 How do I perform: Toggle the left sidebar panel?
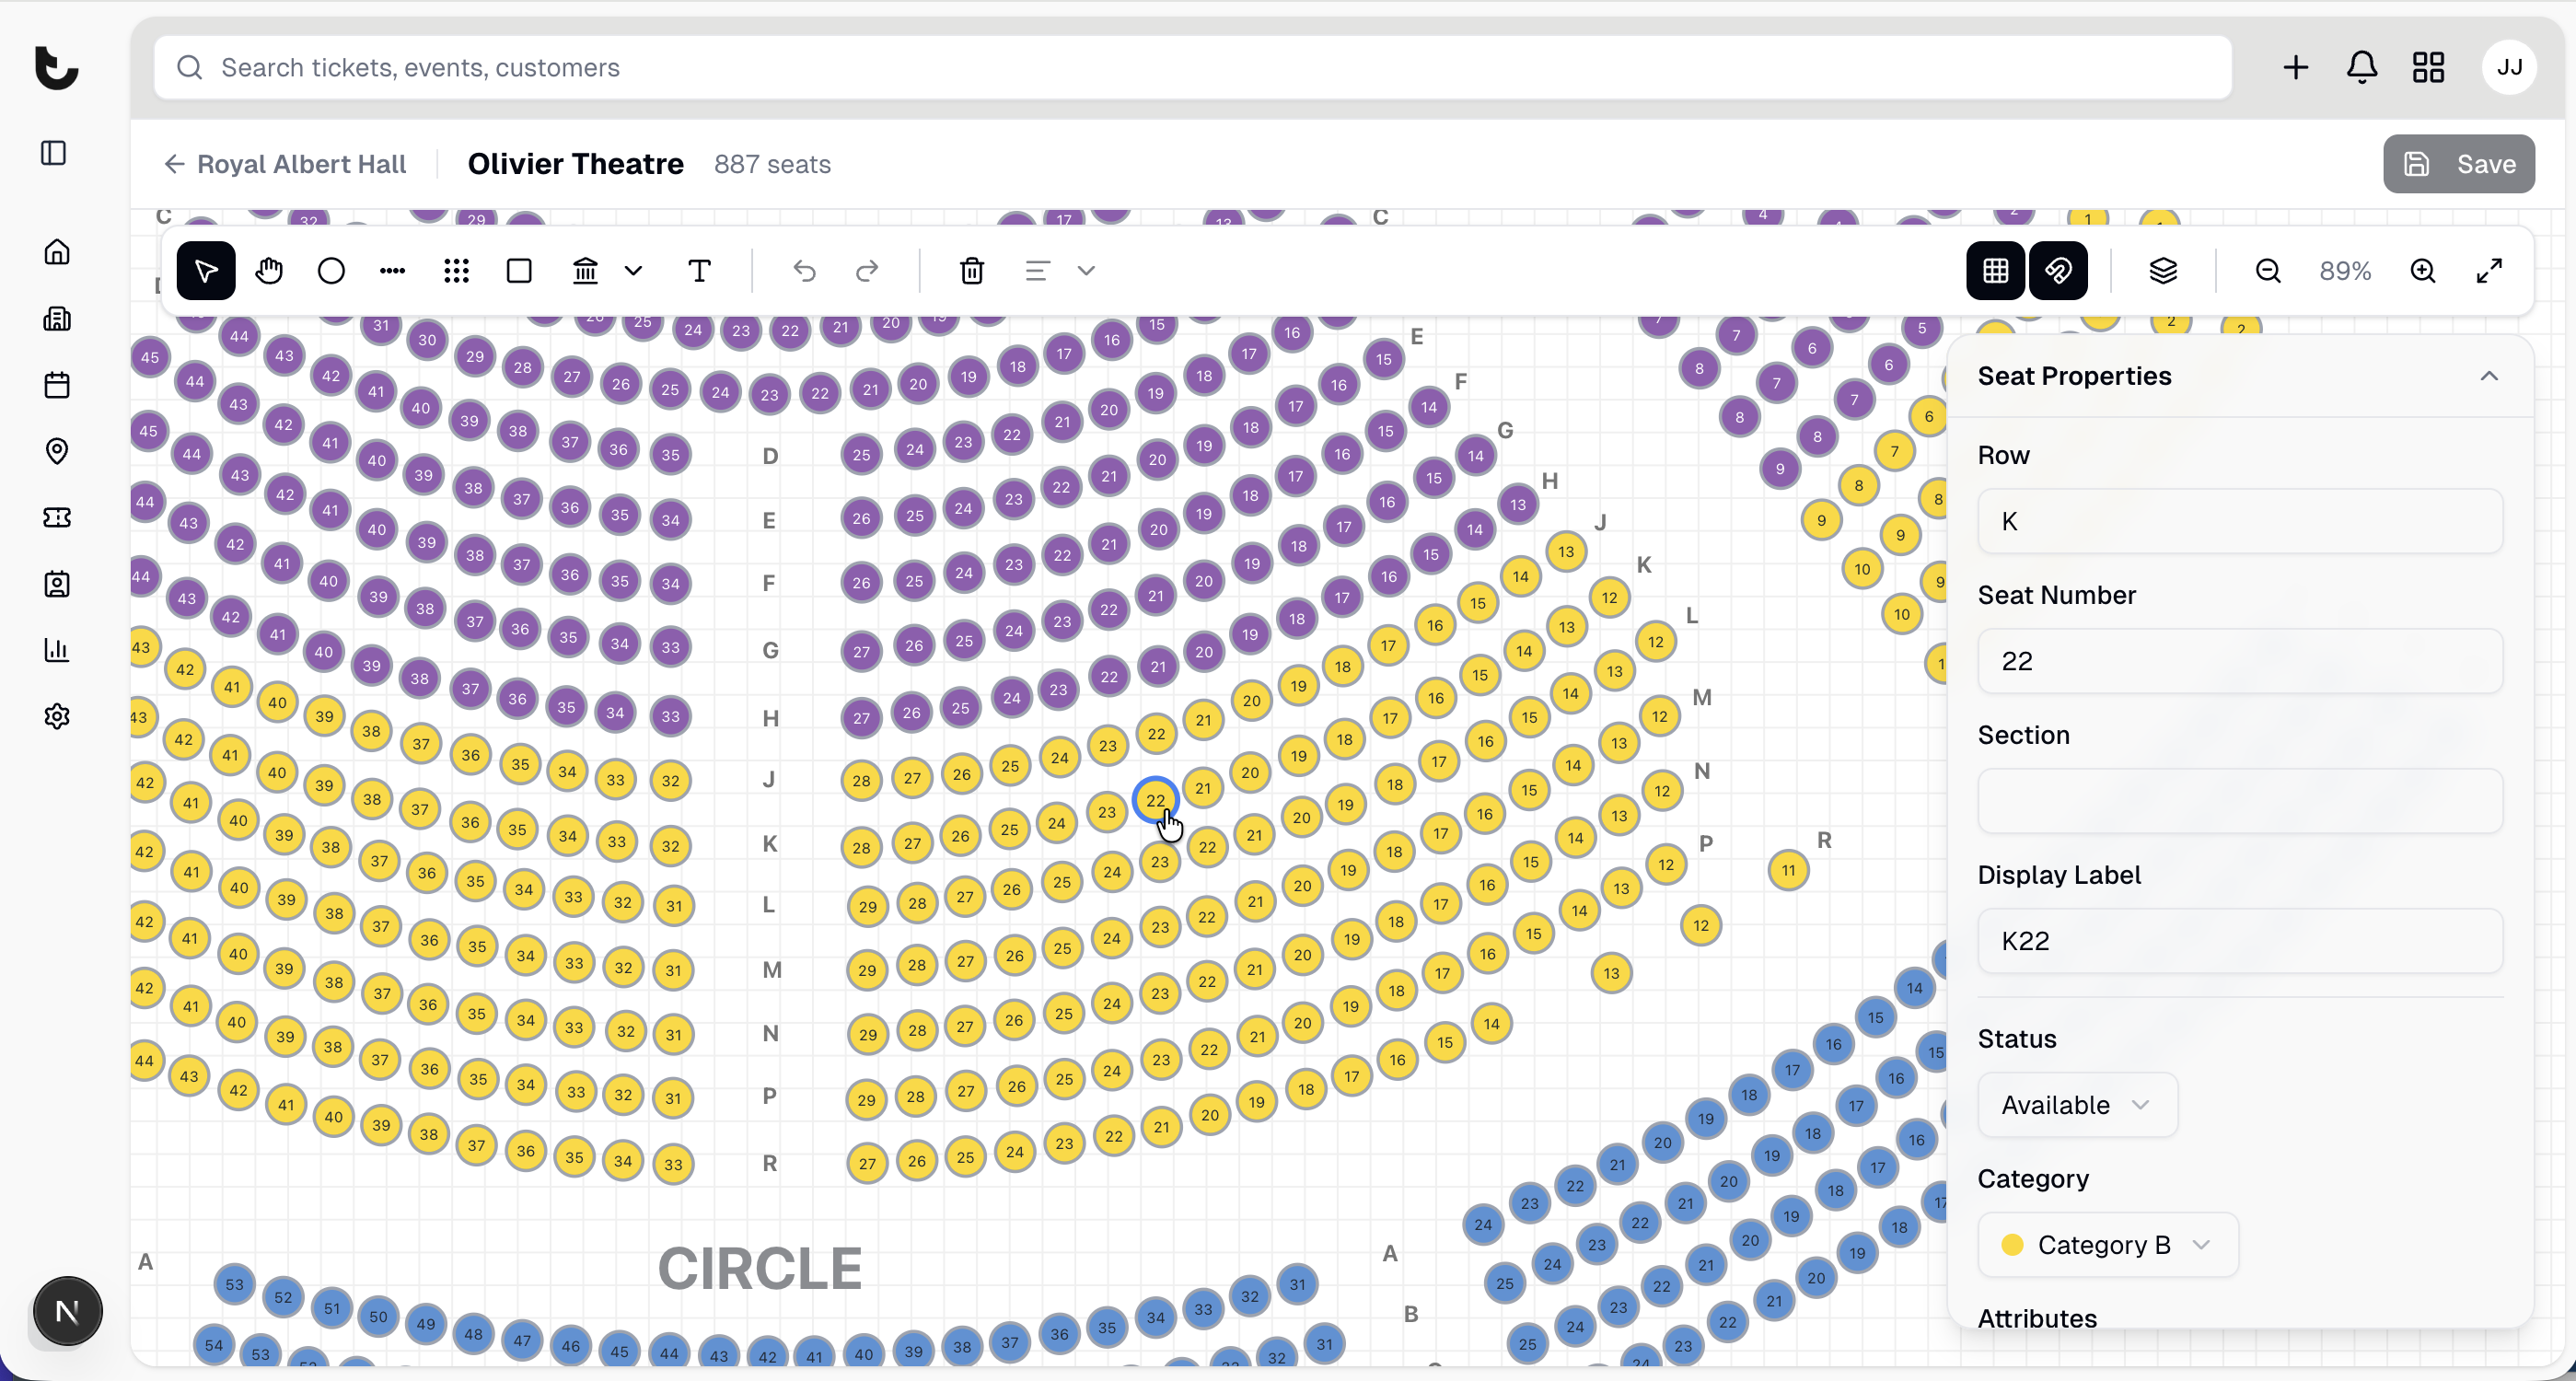click(52, 153)
